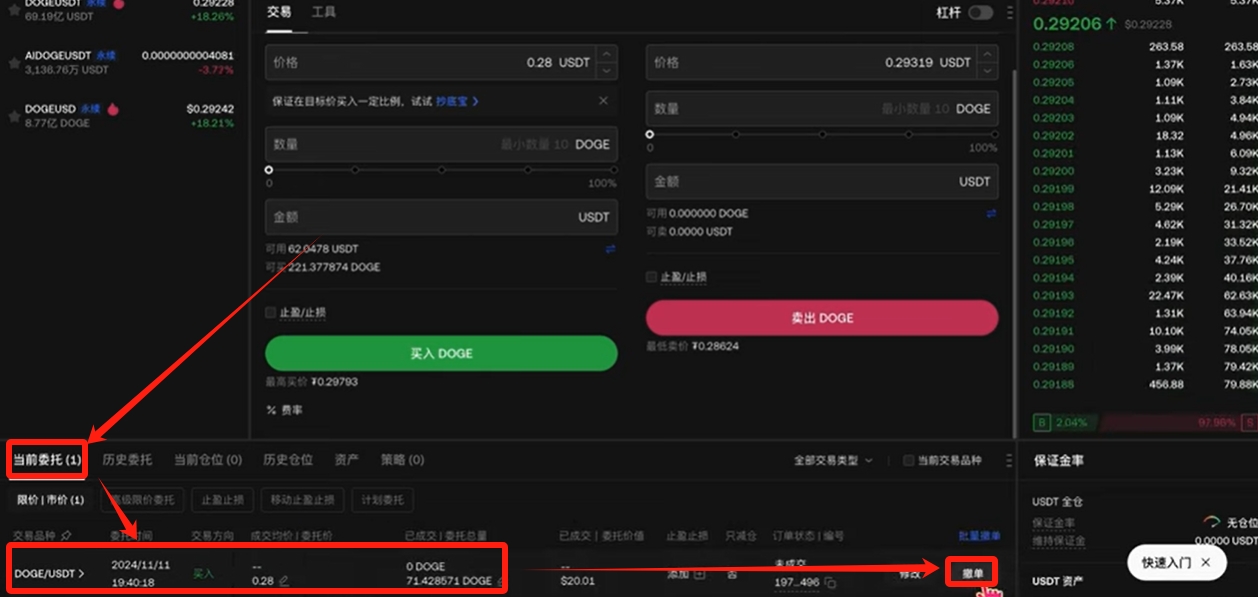The height and width of the screenshot is (597, 1258).
Task: Click the 批量撤单 link
Action: coord(980,535)
